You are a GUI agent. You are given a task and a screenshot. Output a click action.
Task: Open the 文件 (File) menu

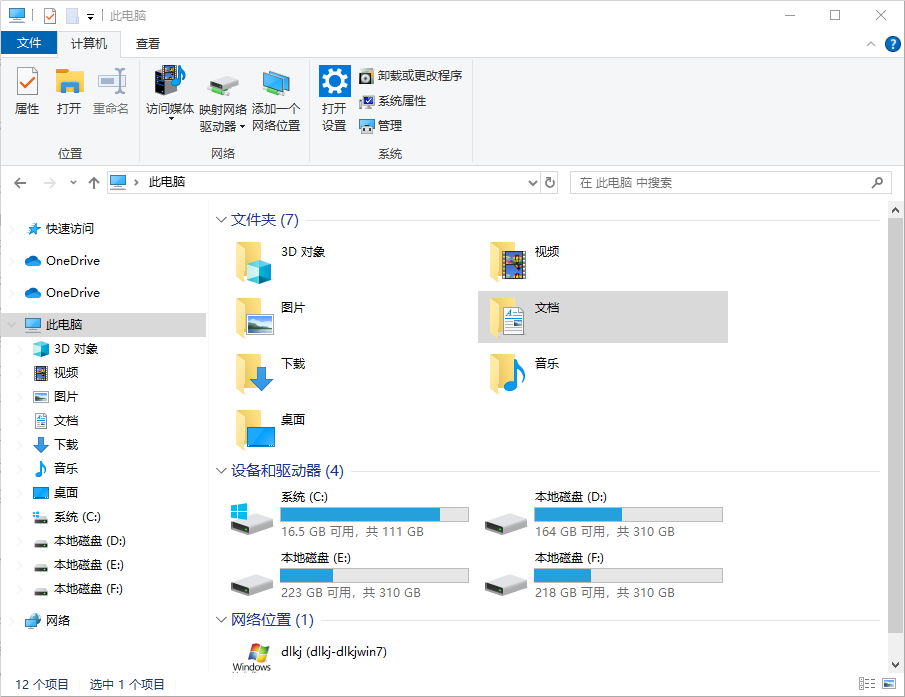coord(30,43)
